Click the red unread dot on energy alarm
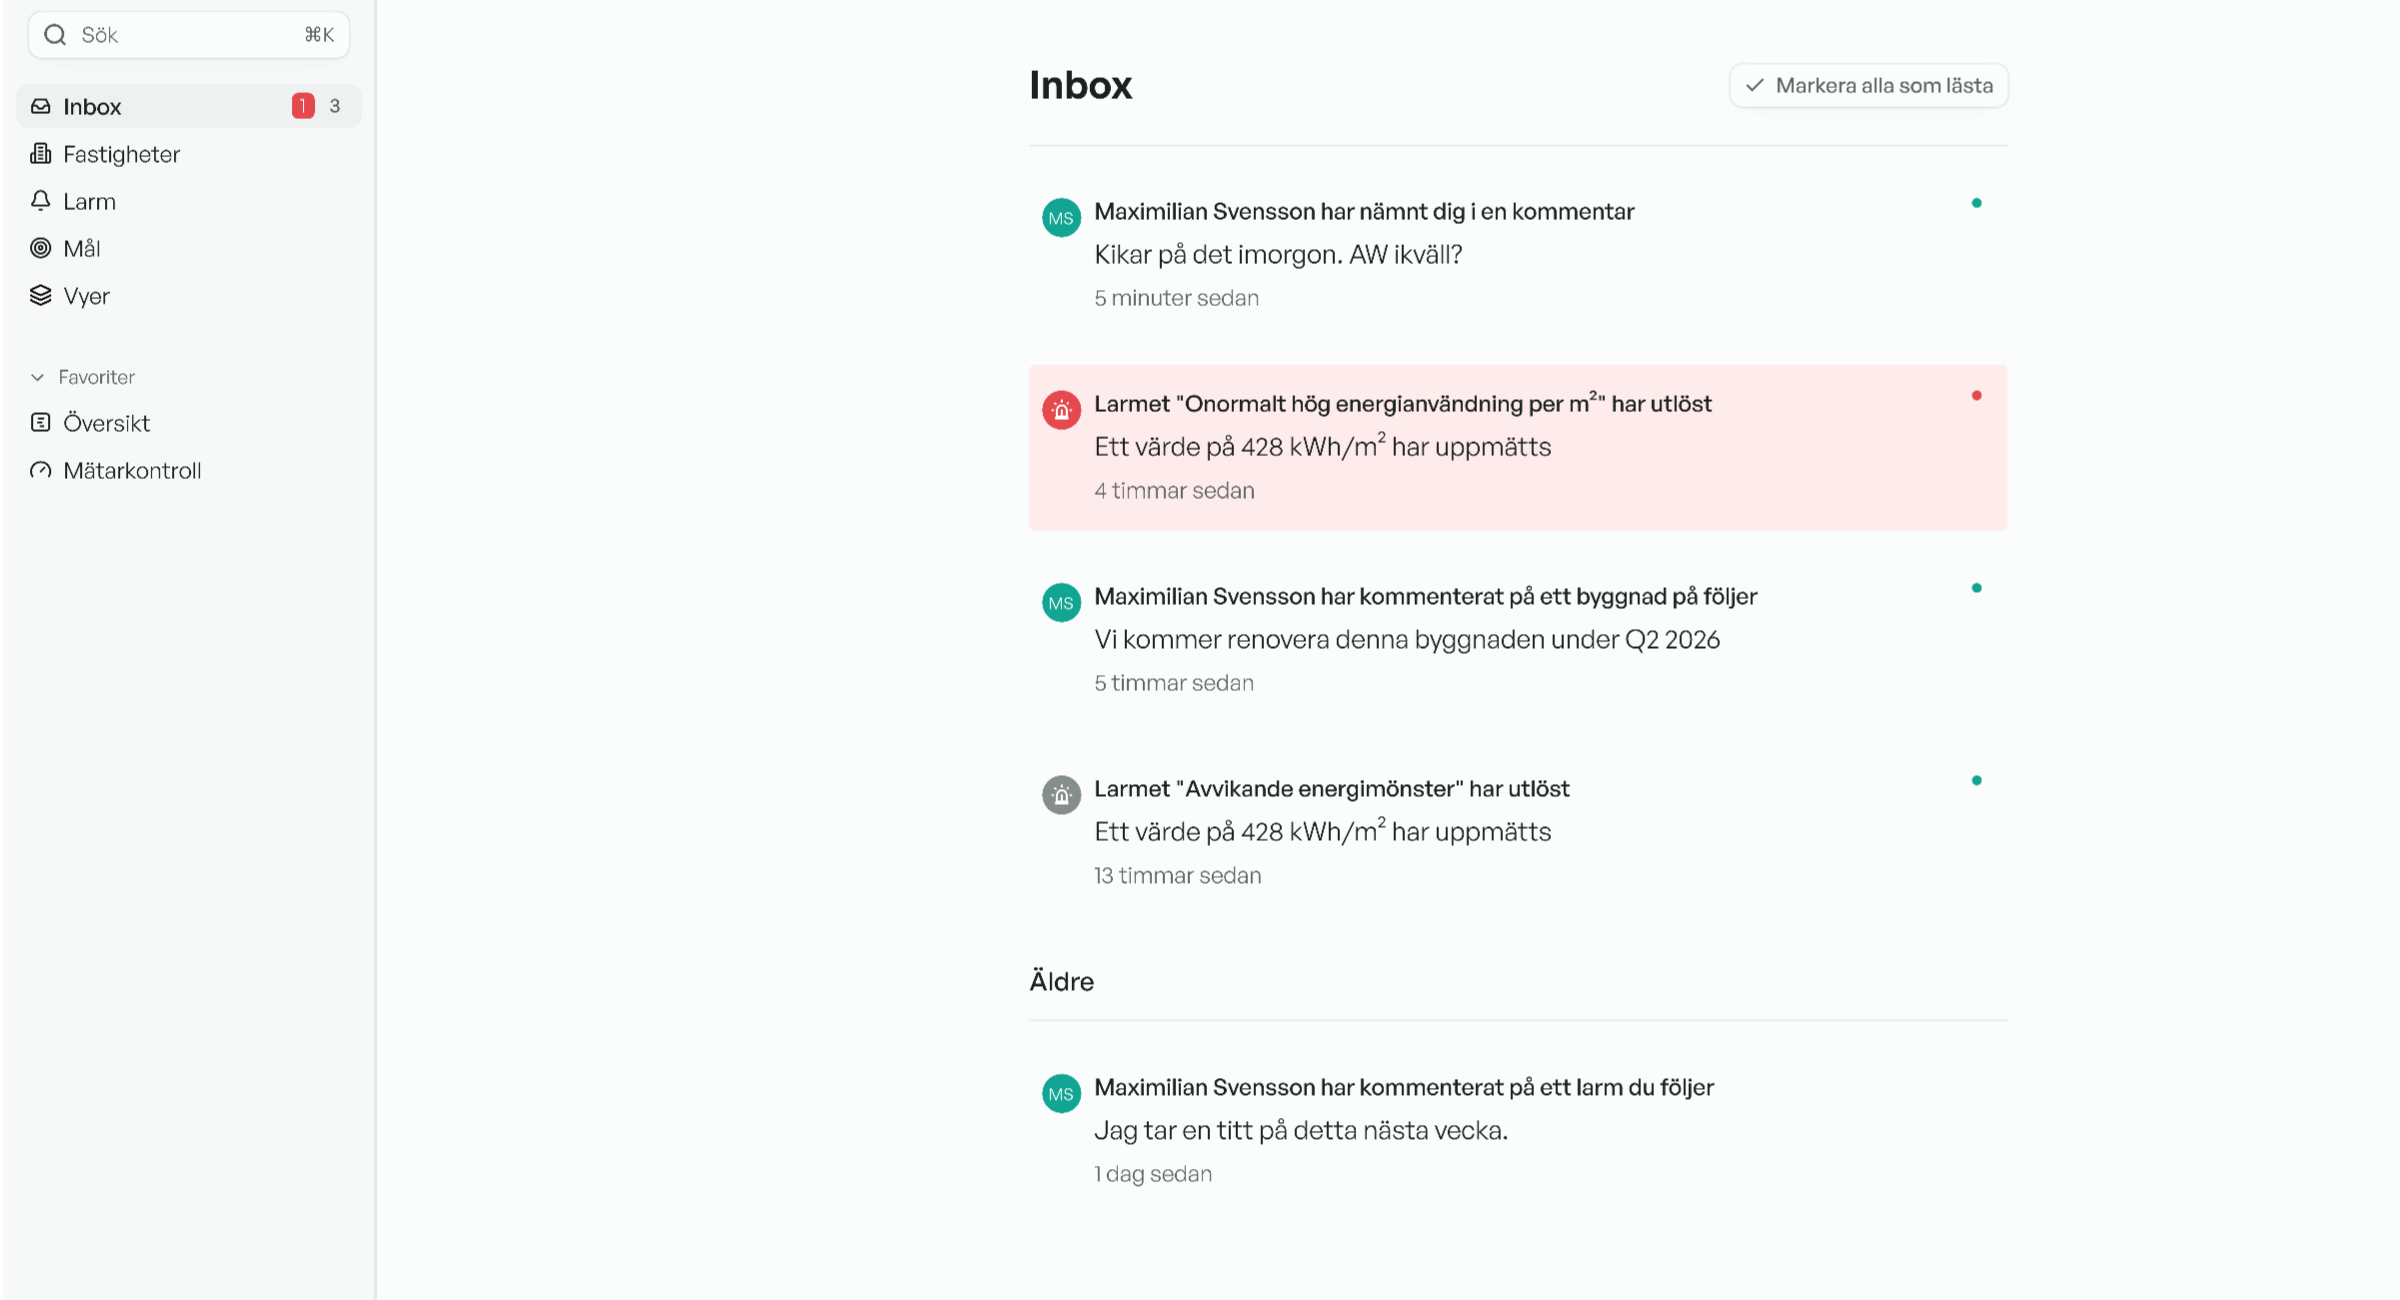This screenshot has width=2400, height=1300. (1976, 396)
